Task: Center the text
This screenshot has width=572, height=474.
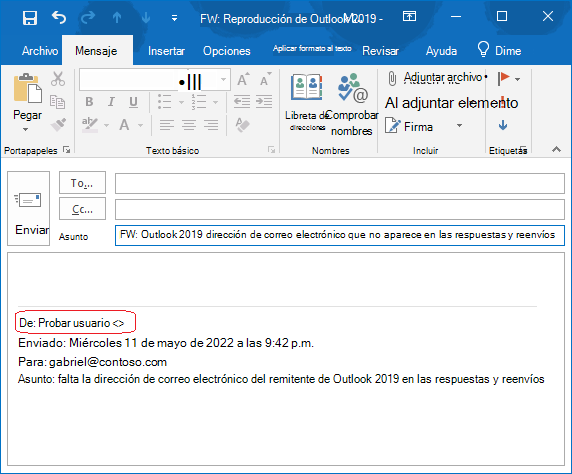Action: click(x=189, y=125)
